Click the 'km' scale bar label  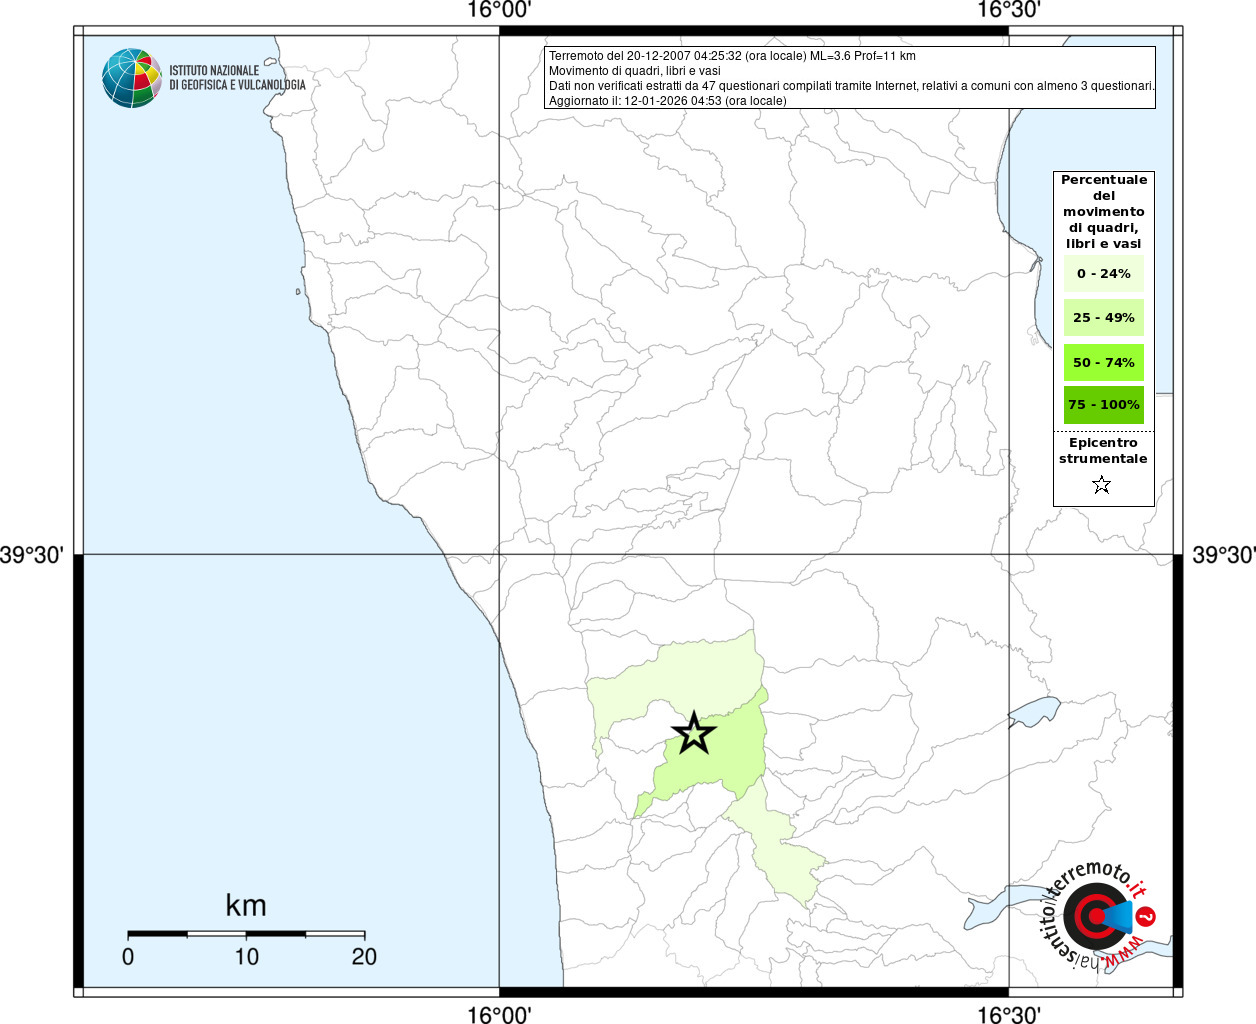tap(246, 905)
